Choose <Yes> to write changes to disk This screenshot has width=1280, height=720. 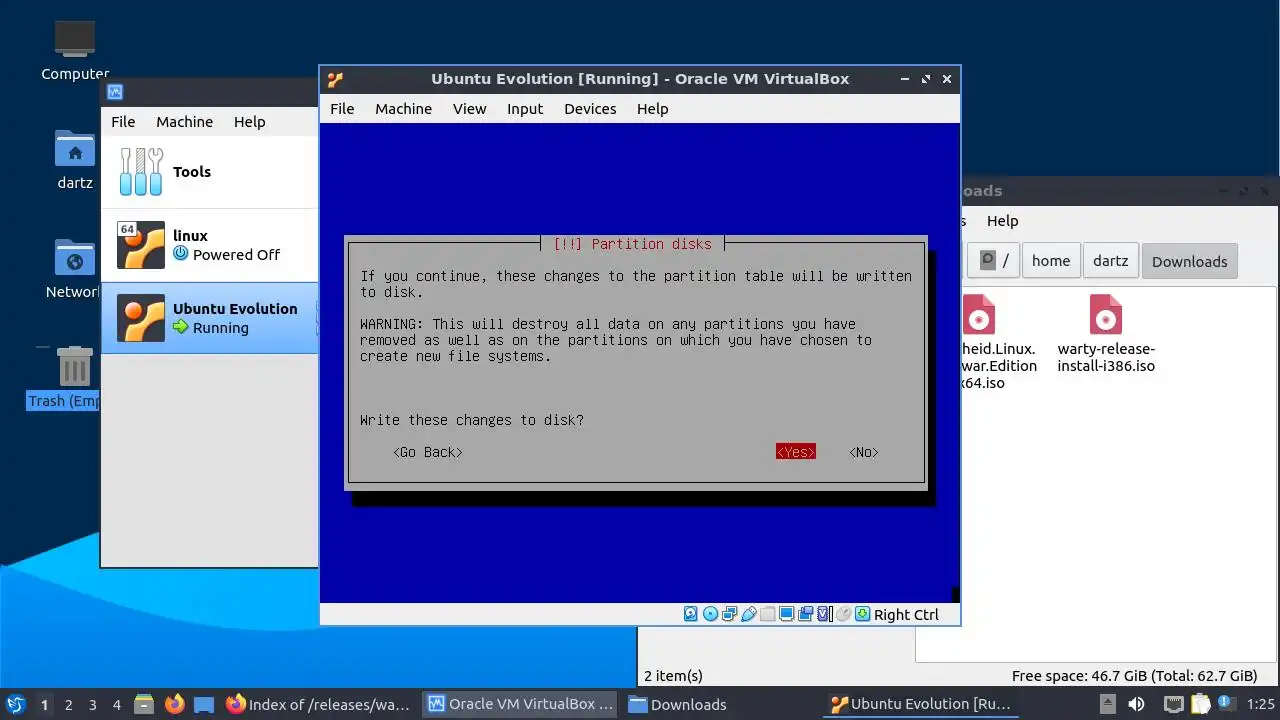796,452
